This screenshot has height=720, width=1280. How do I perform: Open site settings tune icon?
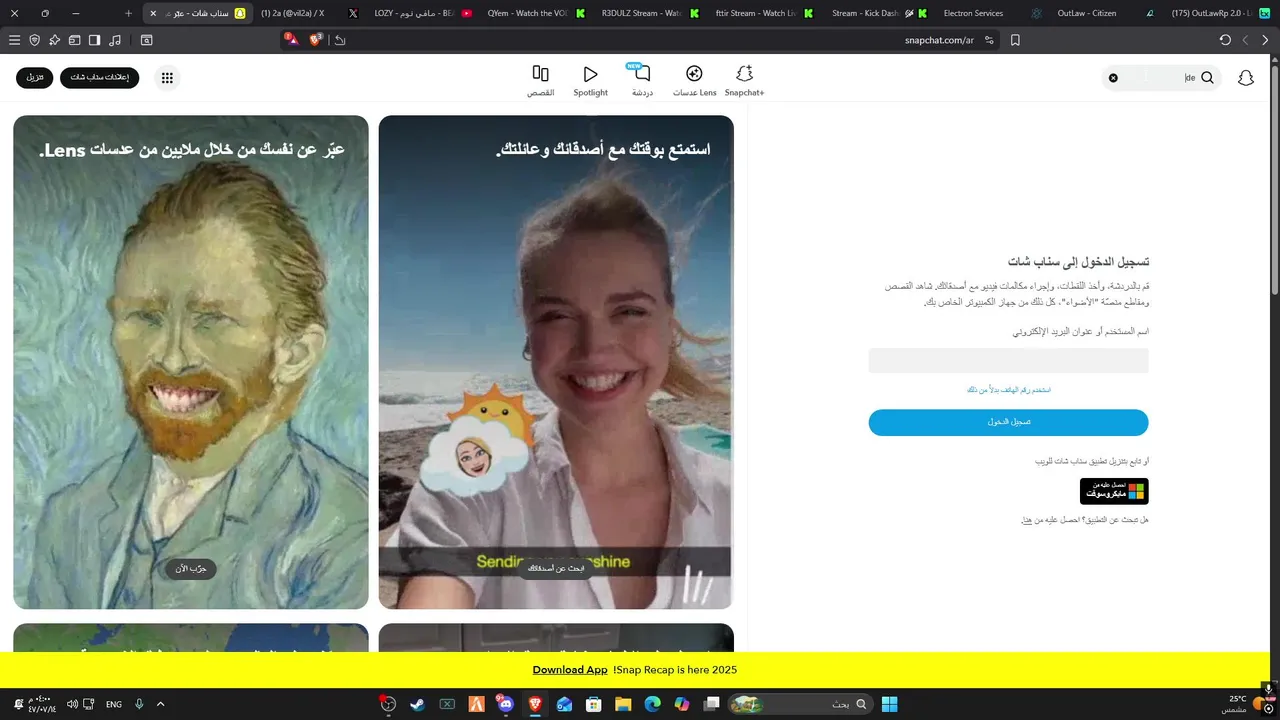point(989,40)
